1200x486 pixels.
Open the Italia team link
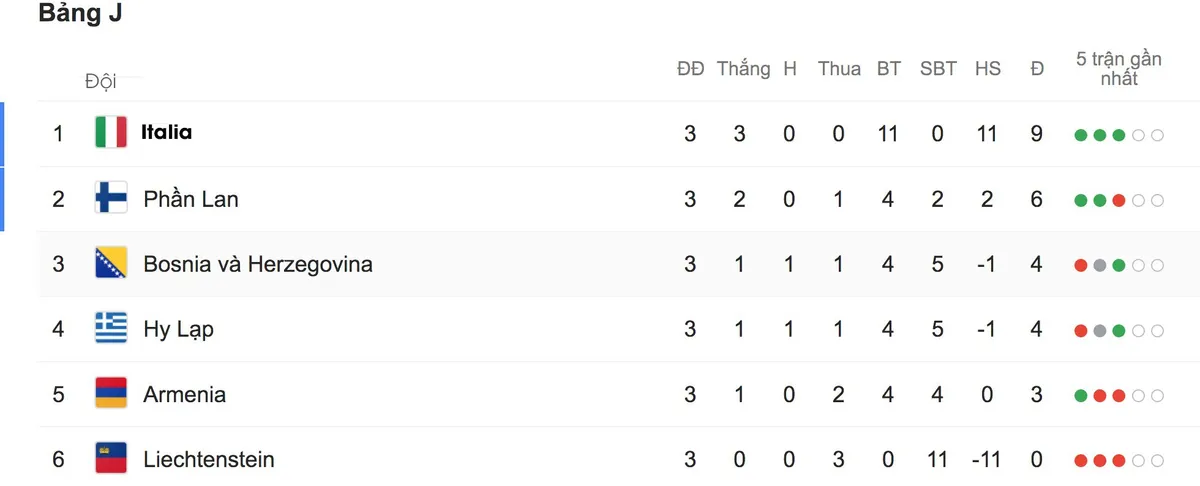pos(166,132)
